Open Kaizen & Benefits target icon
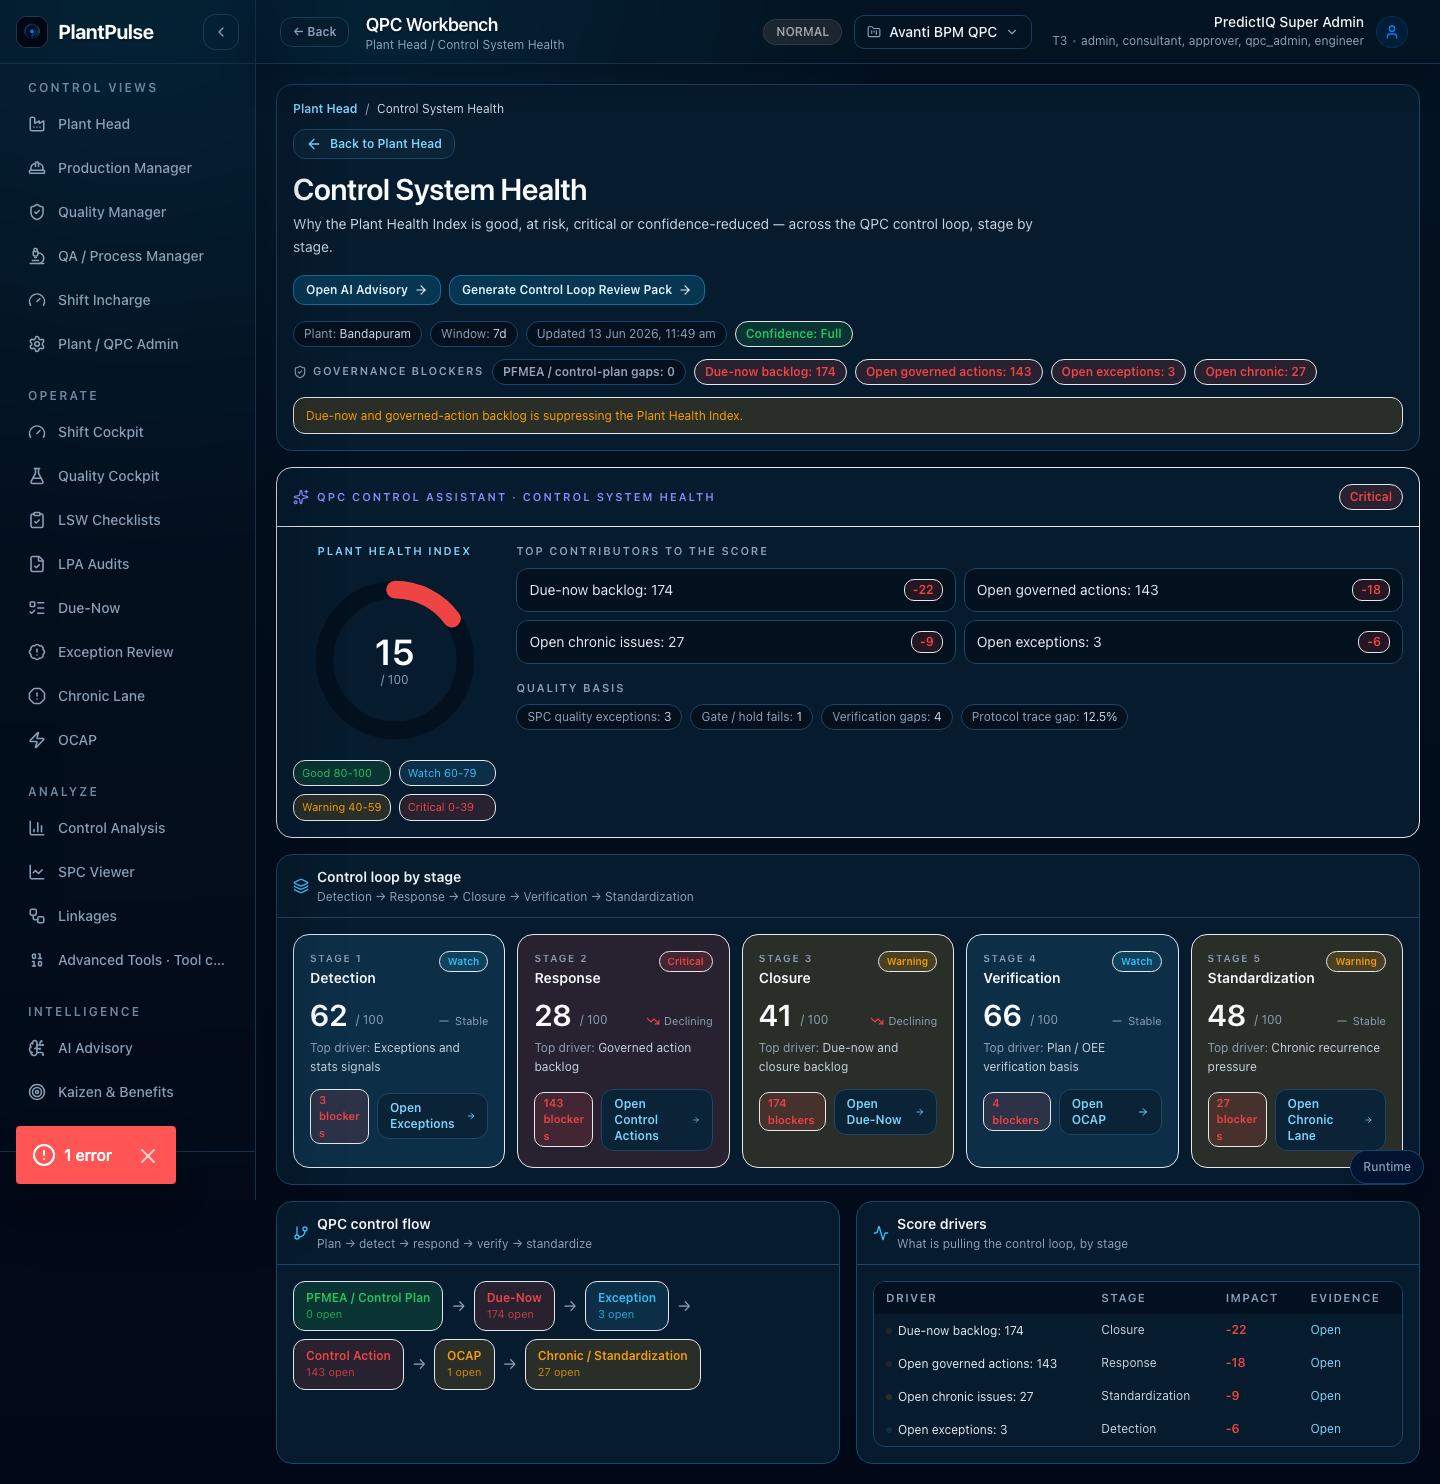This screenshot has height=1484, width=1440. pos(37,1092)
